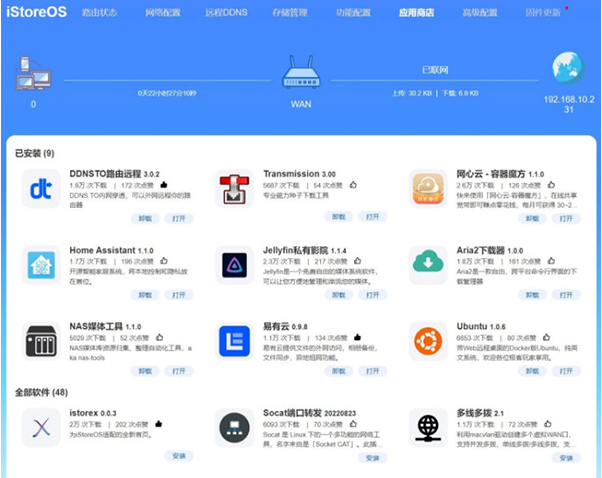Open Home Assistant app

point(179,295)
